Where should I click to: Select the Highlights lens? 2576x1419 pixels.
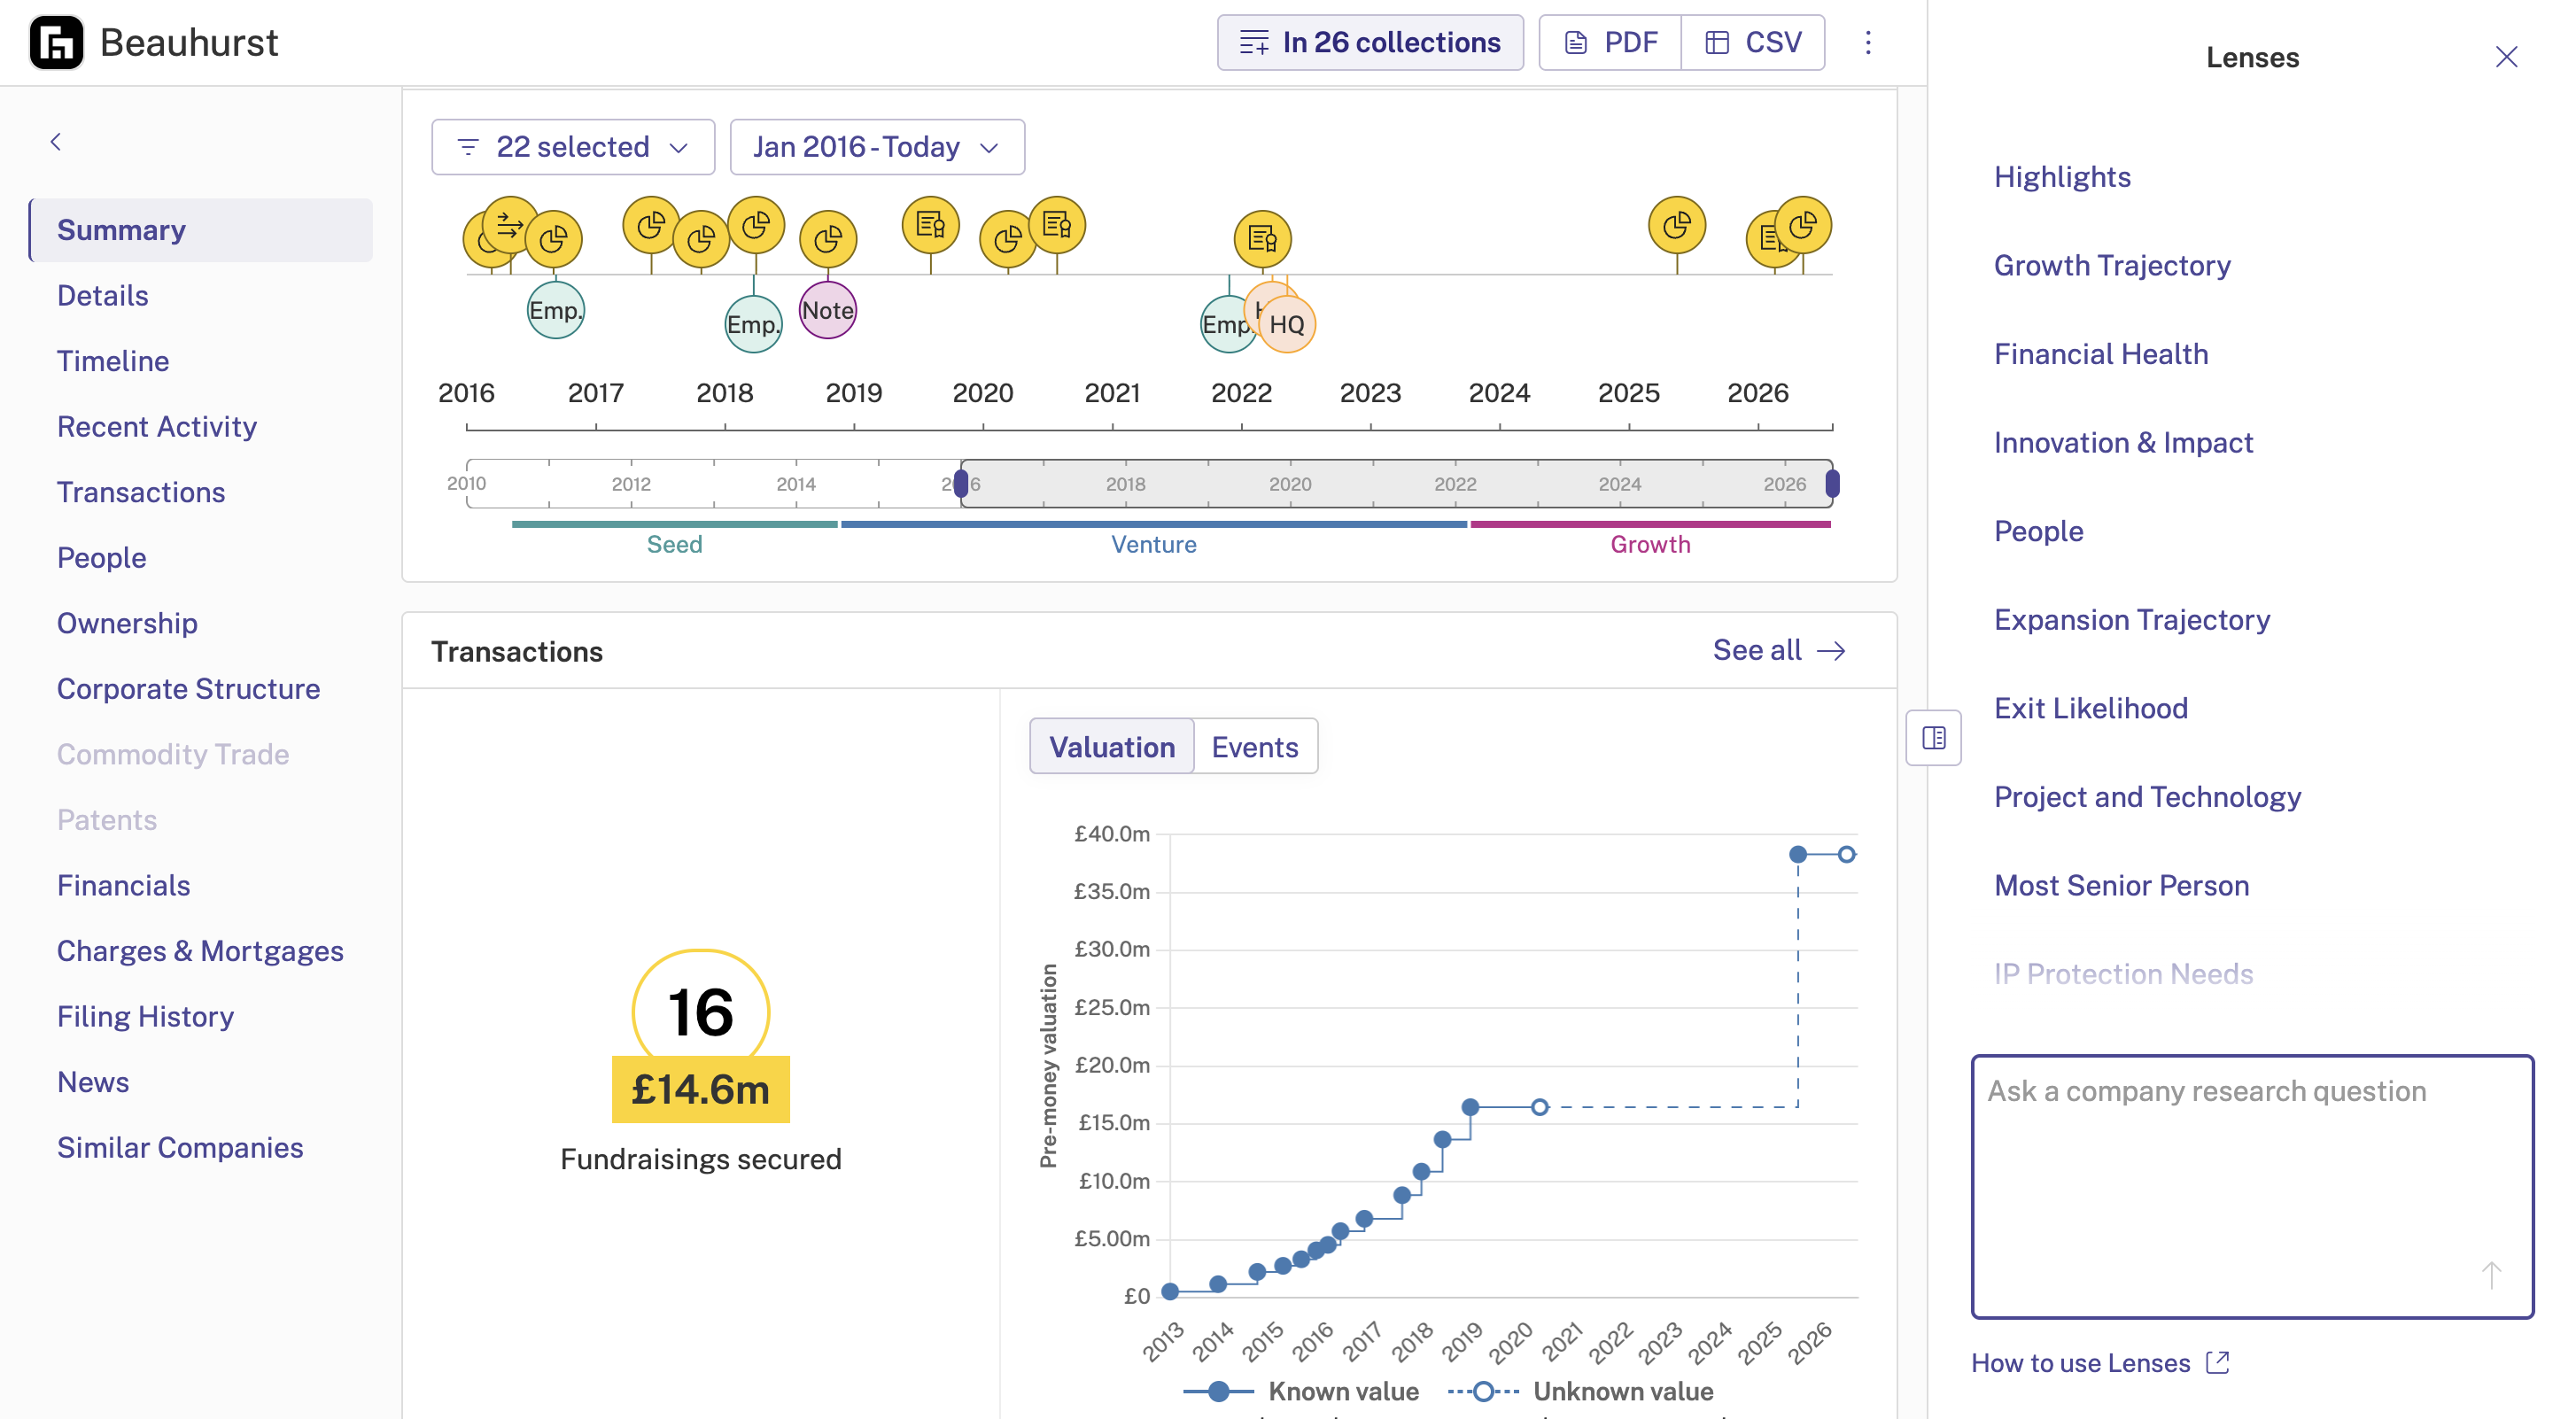point(2062,177)
